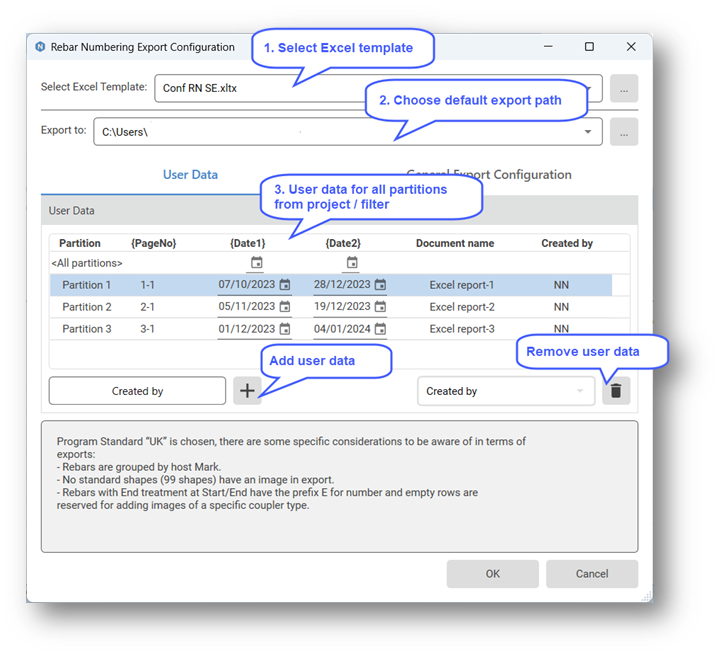Click page number 1-1 cell
The height and width of the screenshot is (655, 723).
pyautogui.click(x=148, y=285)
